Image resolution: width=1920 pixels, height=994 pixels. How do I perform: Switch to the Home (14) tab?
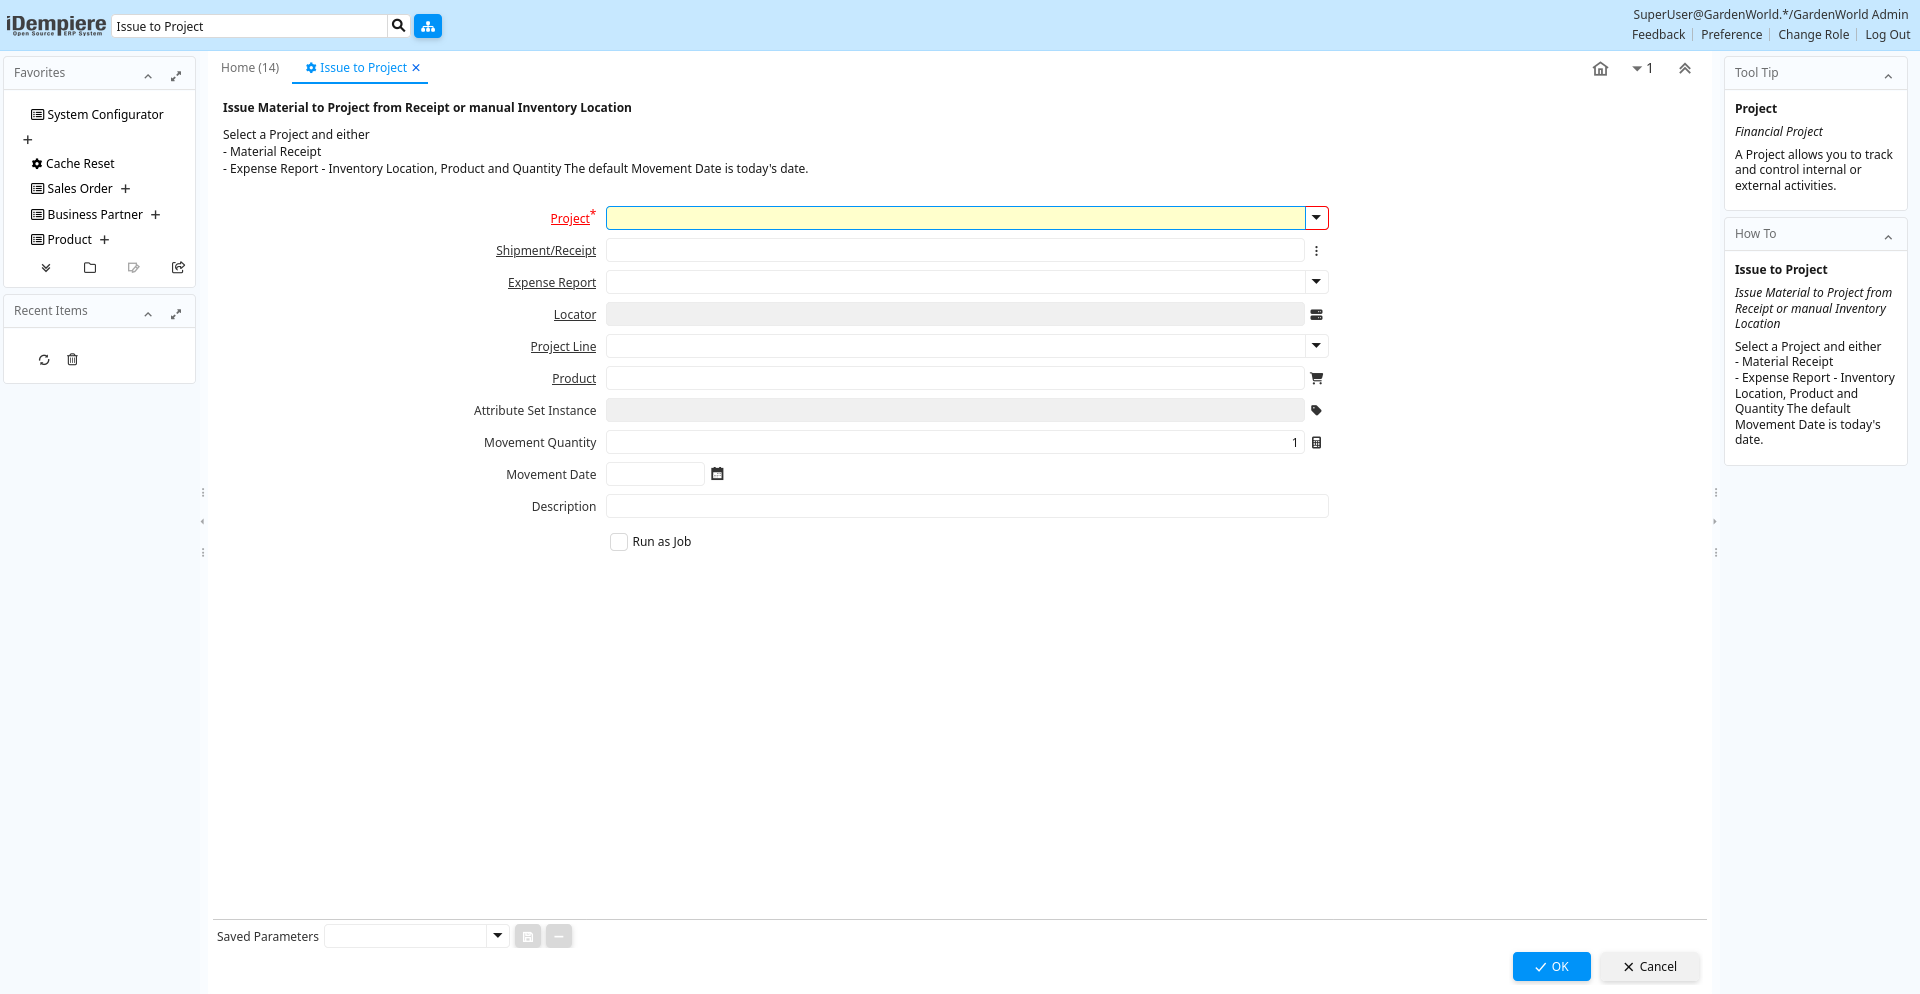click(x=250, y=68)
